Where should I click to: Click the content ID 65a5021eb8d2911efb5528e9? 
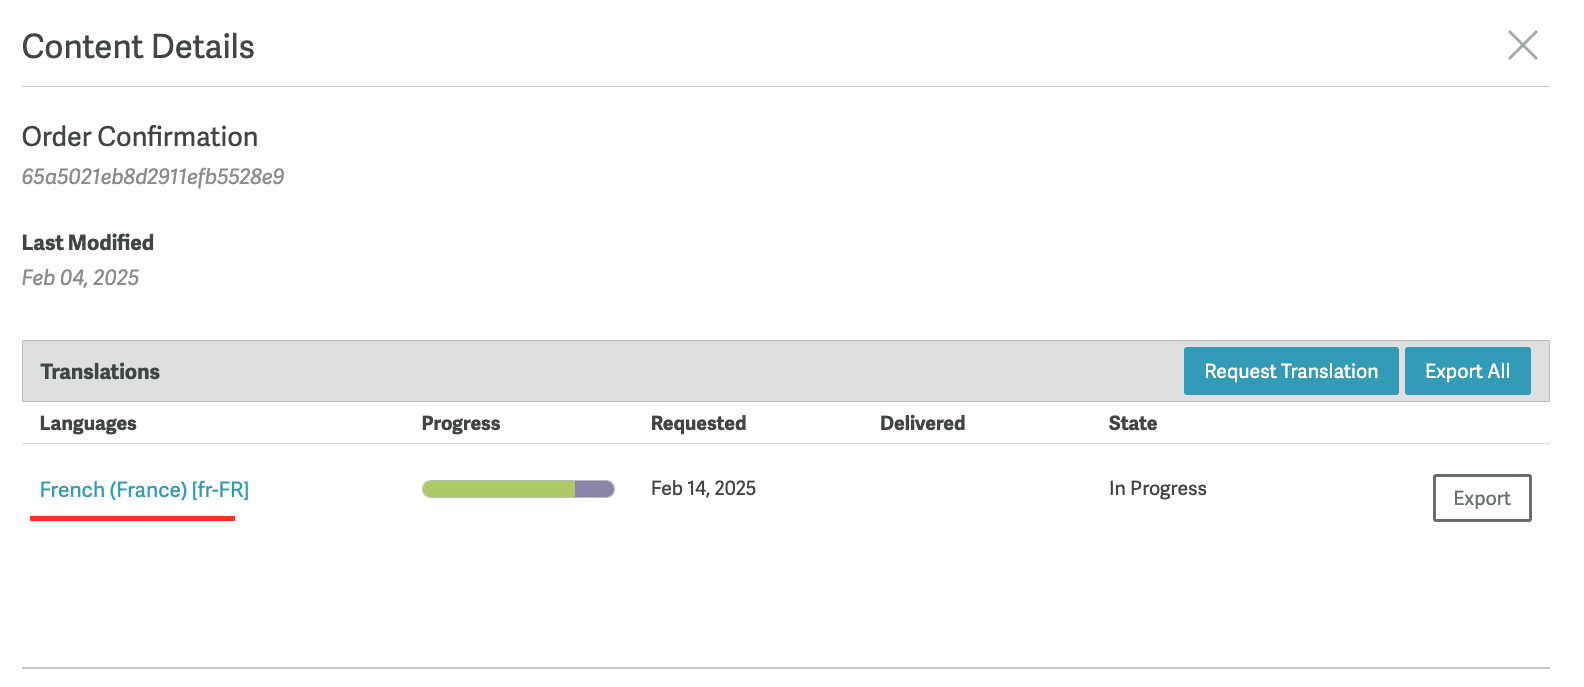(x=153, y=177)
